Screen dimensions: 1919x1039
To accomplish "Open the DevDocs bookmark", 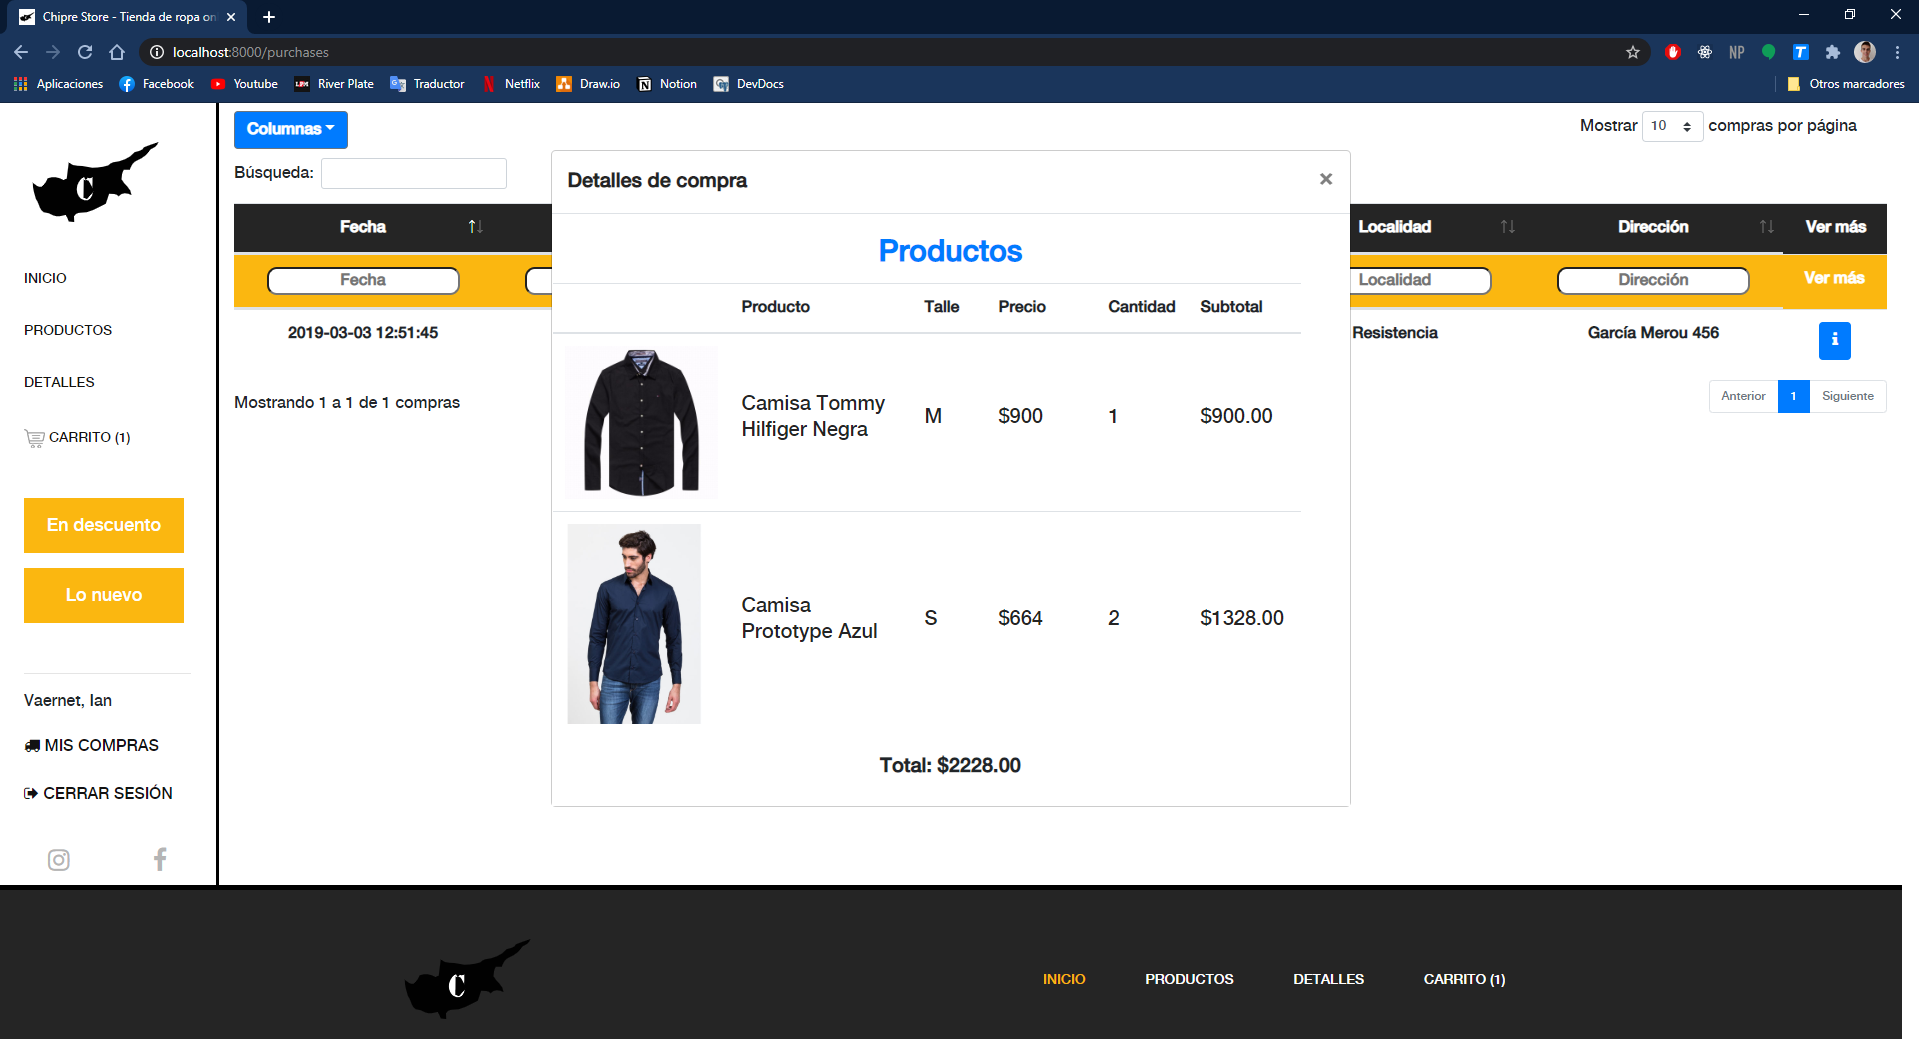I will tap(748, 84).
